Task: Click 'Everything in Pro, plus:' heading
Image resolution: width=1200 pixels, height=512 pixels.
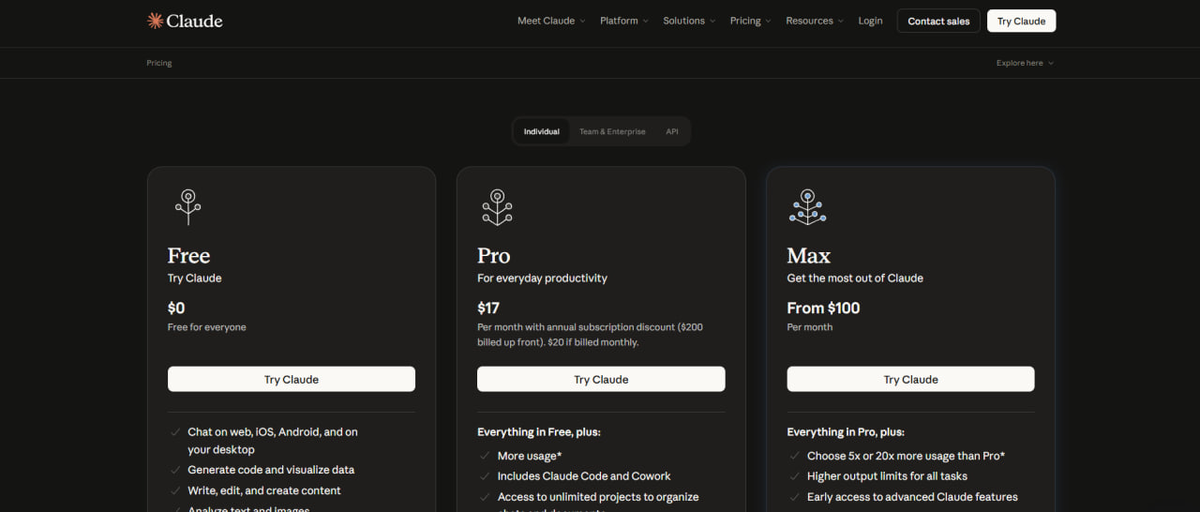Action: coord(845,432)
